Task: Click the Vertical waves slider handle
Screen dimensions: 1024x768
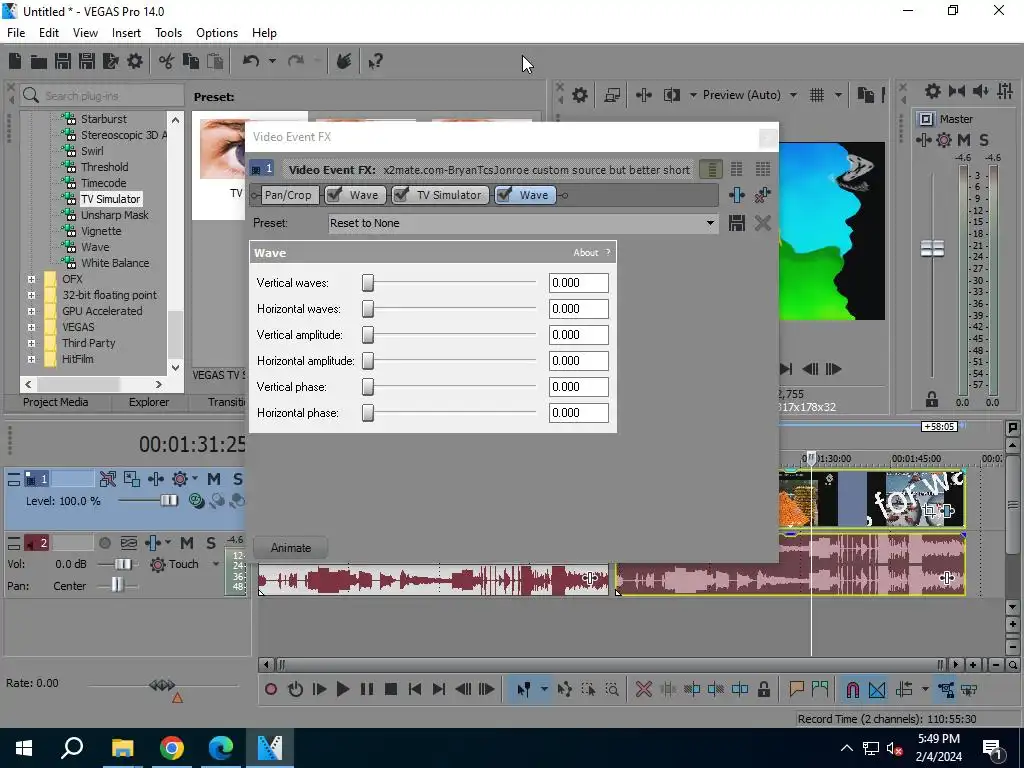Action: tap(368, 283)
